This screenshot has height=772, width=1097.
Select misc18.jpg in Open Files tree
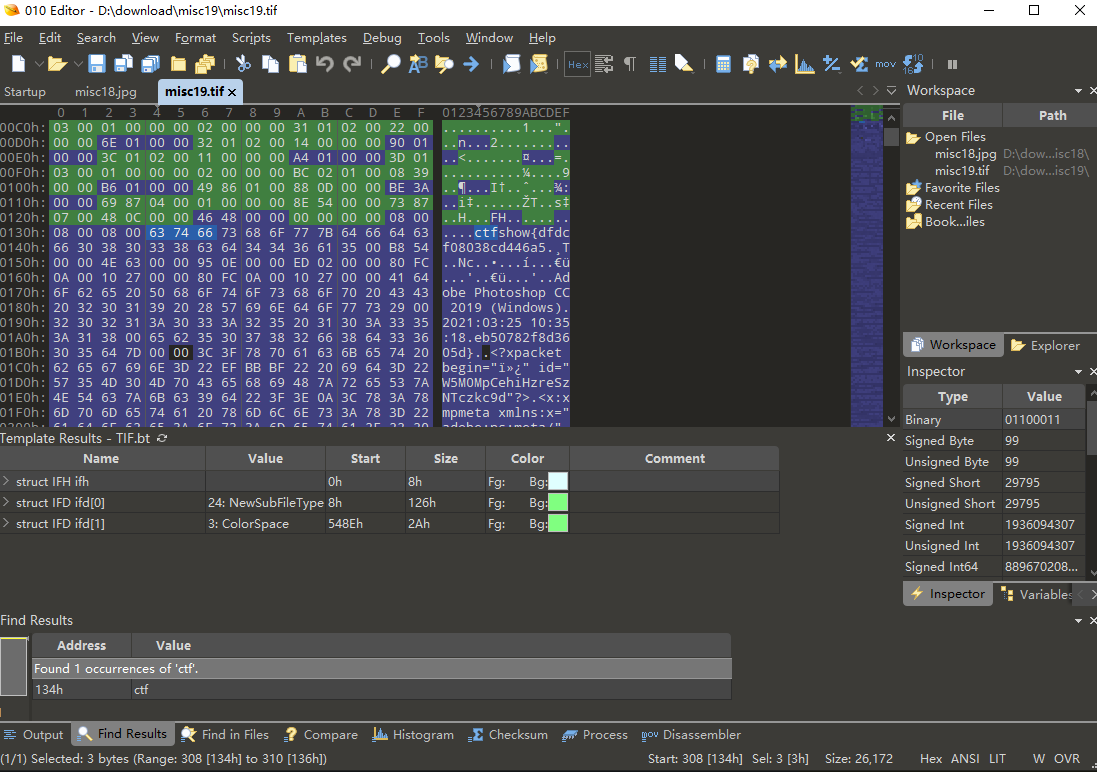click(x=965, y=154)
